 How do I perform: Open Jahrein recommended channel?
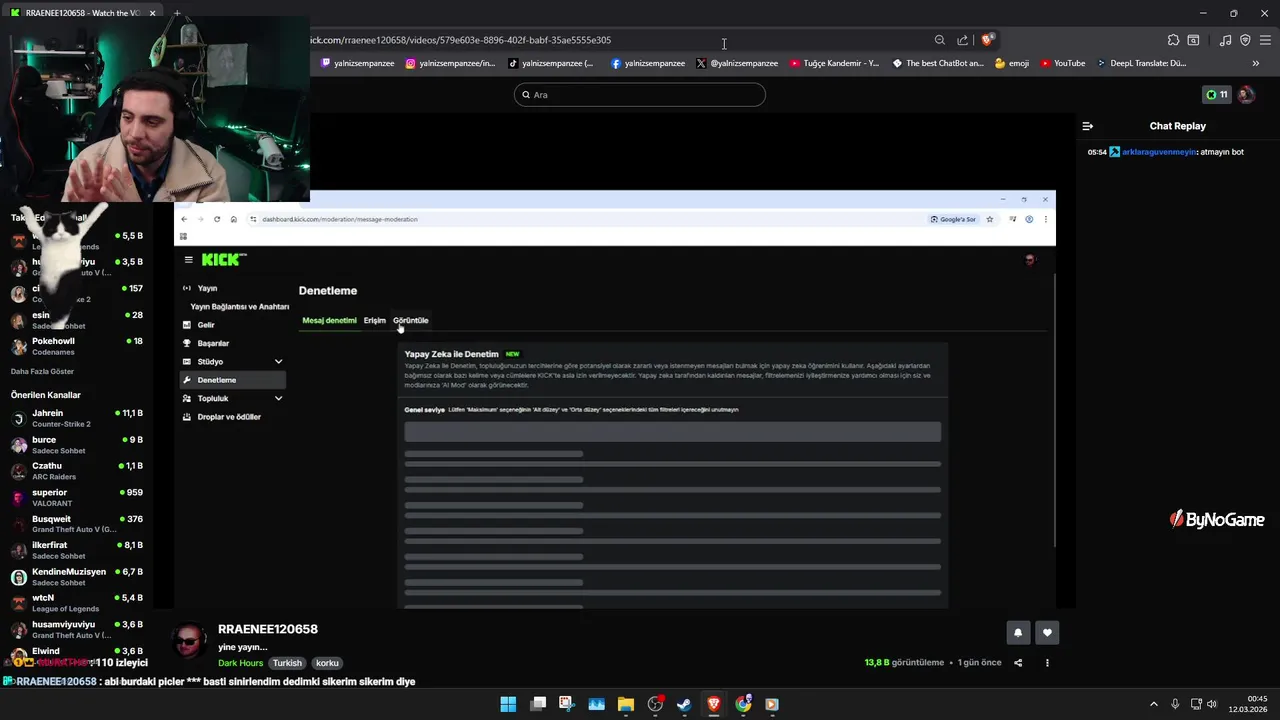point(77,418)
